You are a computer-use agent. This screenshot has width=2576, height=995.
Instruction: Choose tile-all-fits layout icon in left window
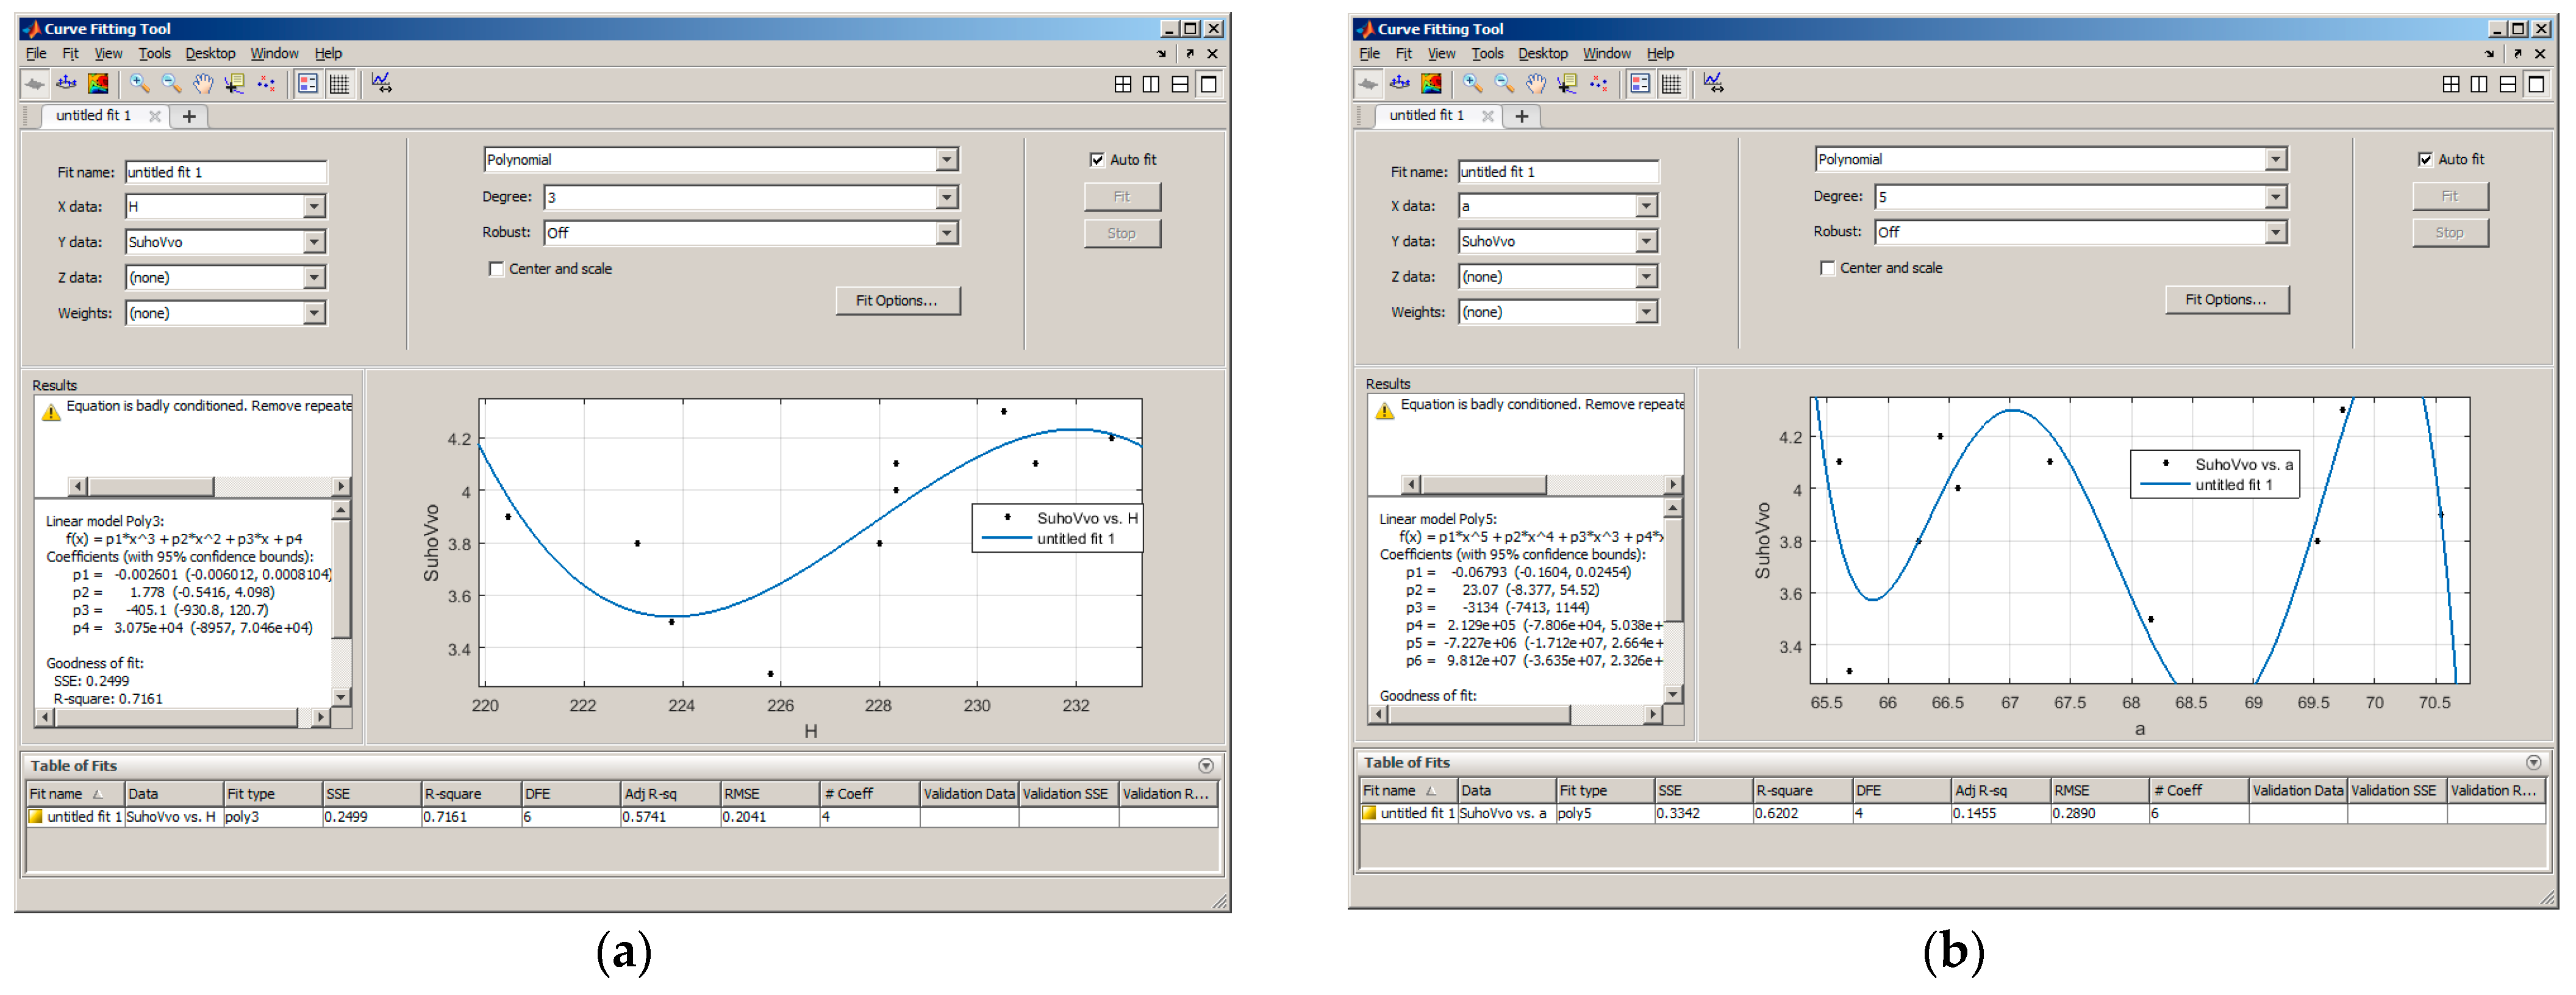(x=1123, y=85)
